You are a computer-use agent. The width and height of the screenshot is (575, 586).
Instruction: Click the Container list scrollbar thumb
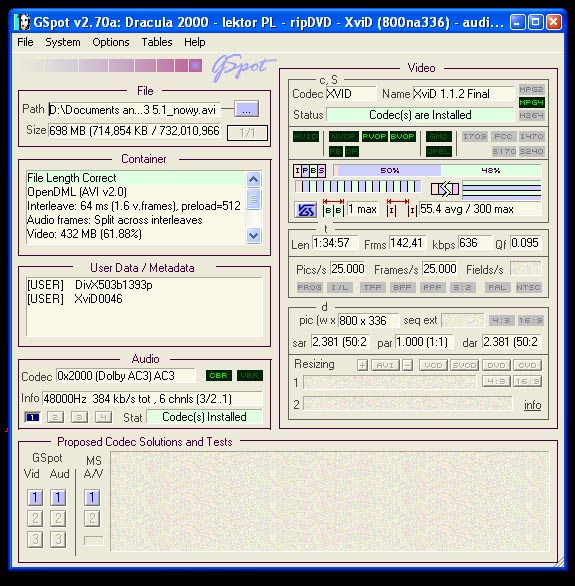coord(253,199)
